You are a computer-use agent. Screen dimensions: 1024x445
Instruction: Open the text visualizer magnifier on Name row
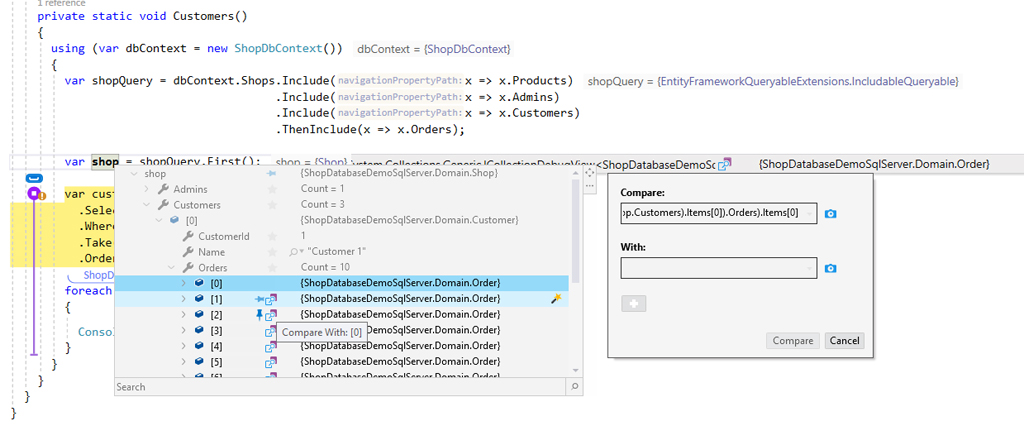293,252
